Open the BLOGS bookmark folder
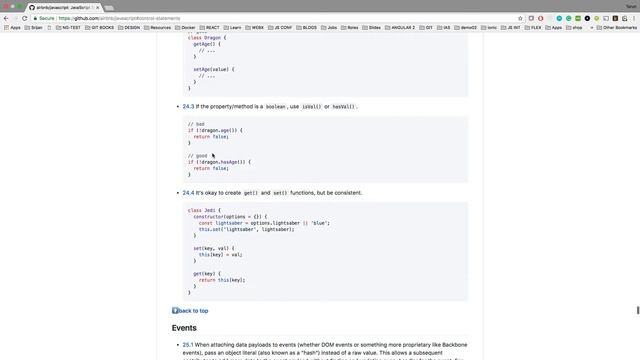The width and height of the screenshot is (640, 360). 307,28
